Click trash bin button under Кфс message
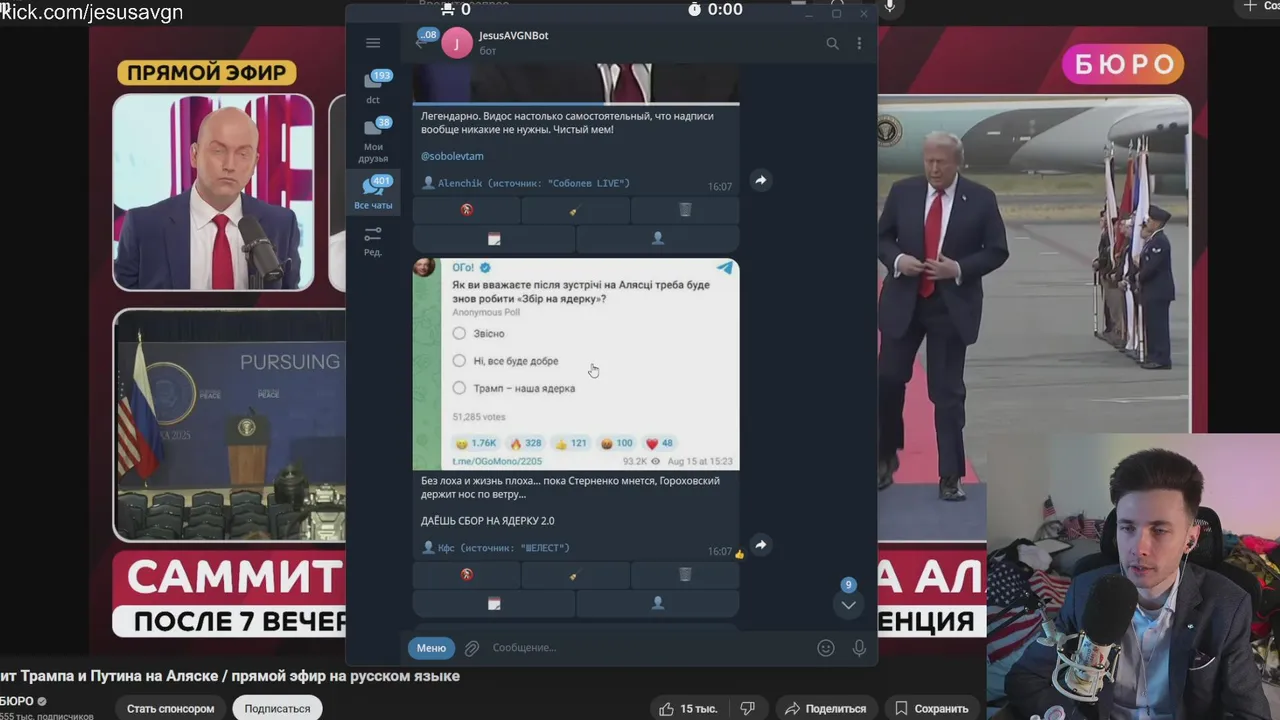 (x=685, y=575)
